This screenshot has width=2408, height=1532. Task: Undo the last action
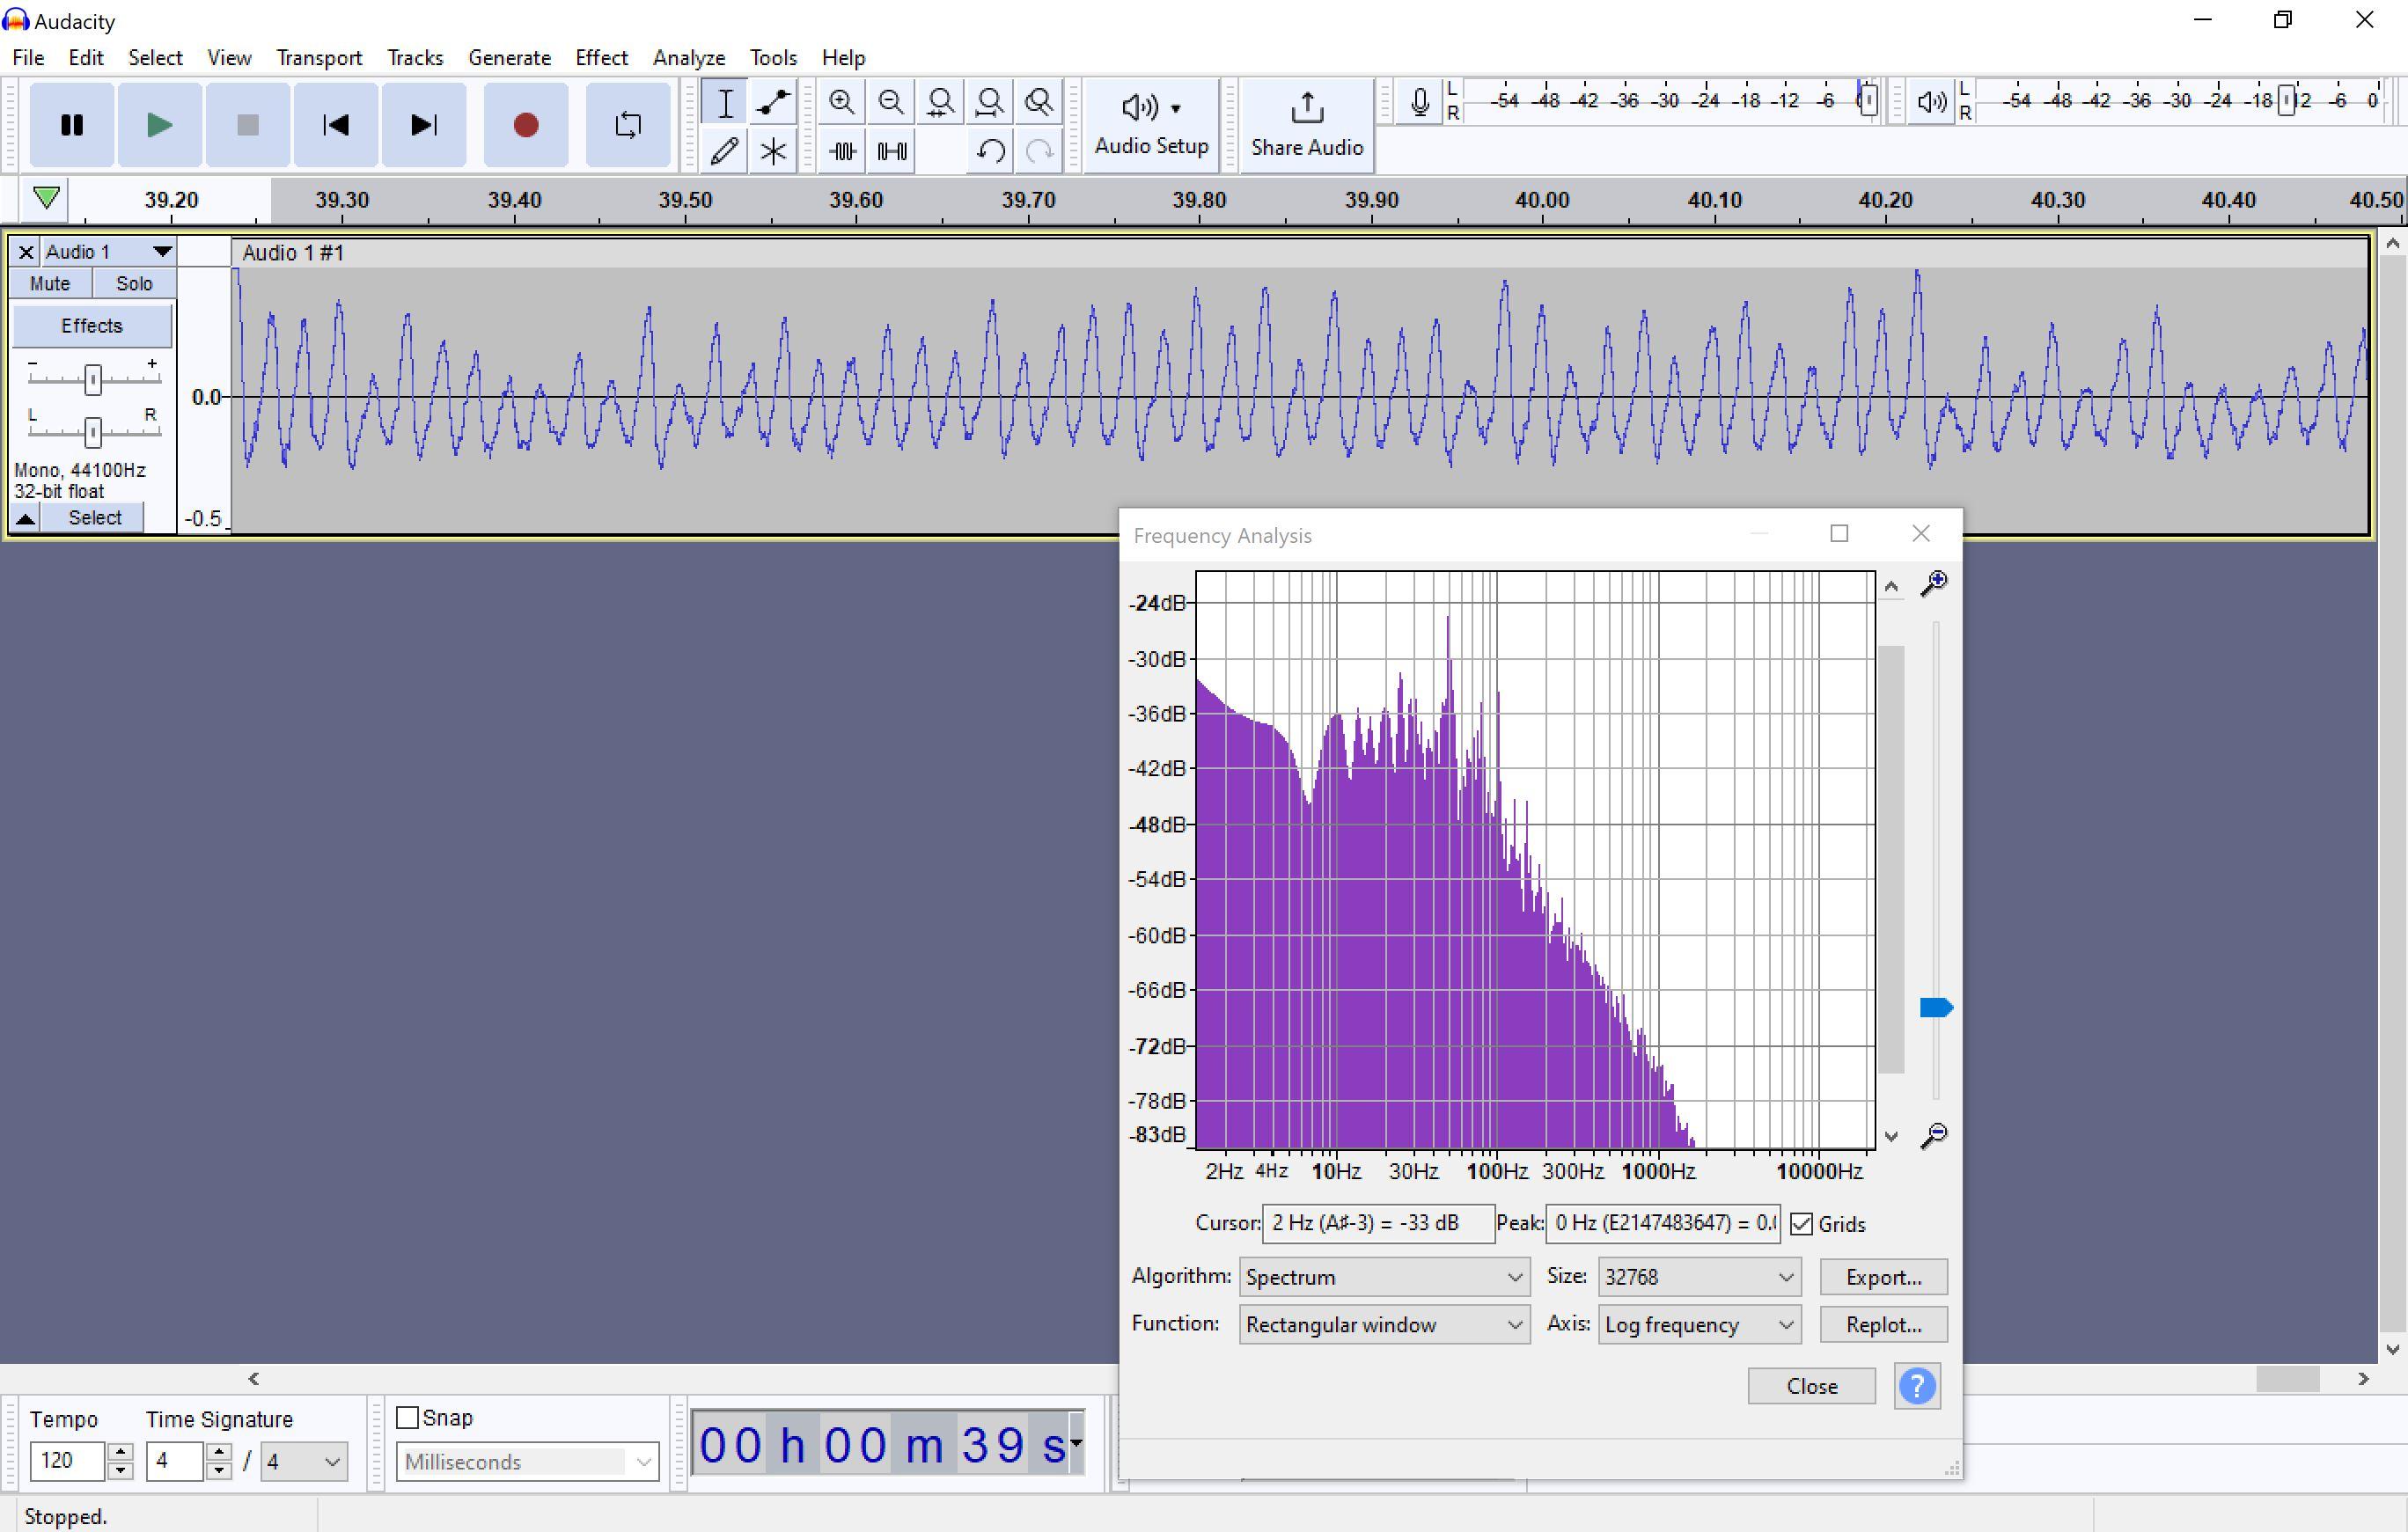pyautogui.click(x=990, y=151)
